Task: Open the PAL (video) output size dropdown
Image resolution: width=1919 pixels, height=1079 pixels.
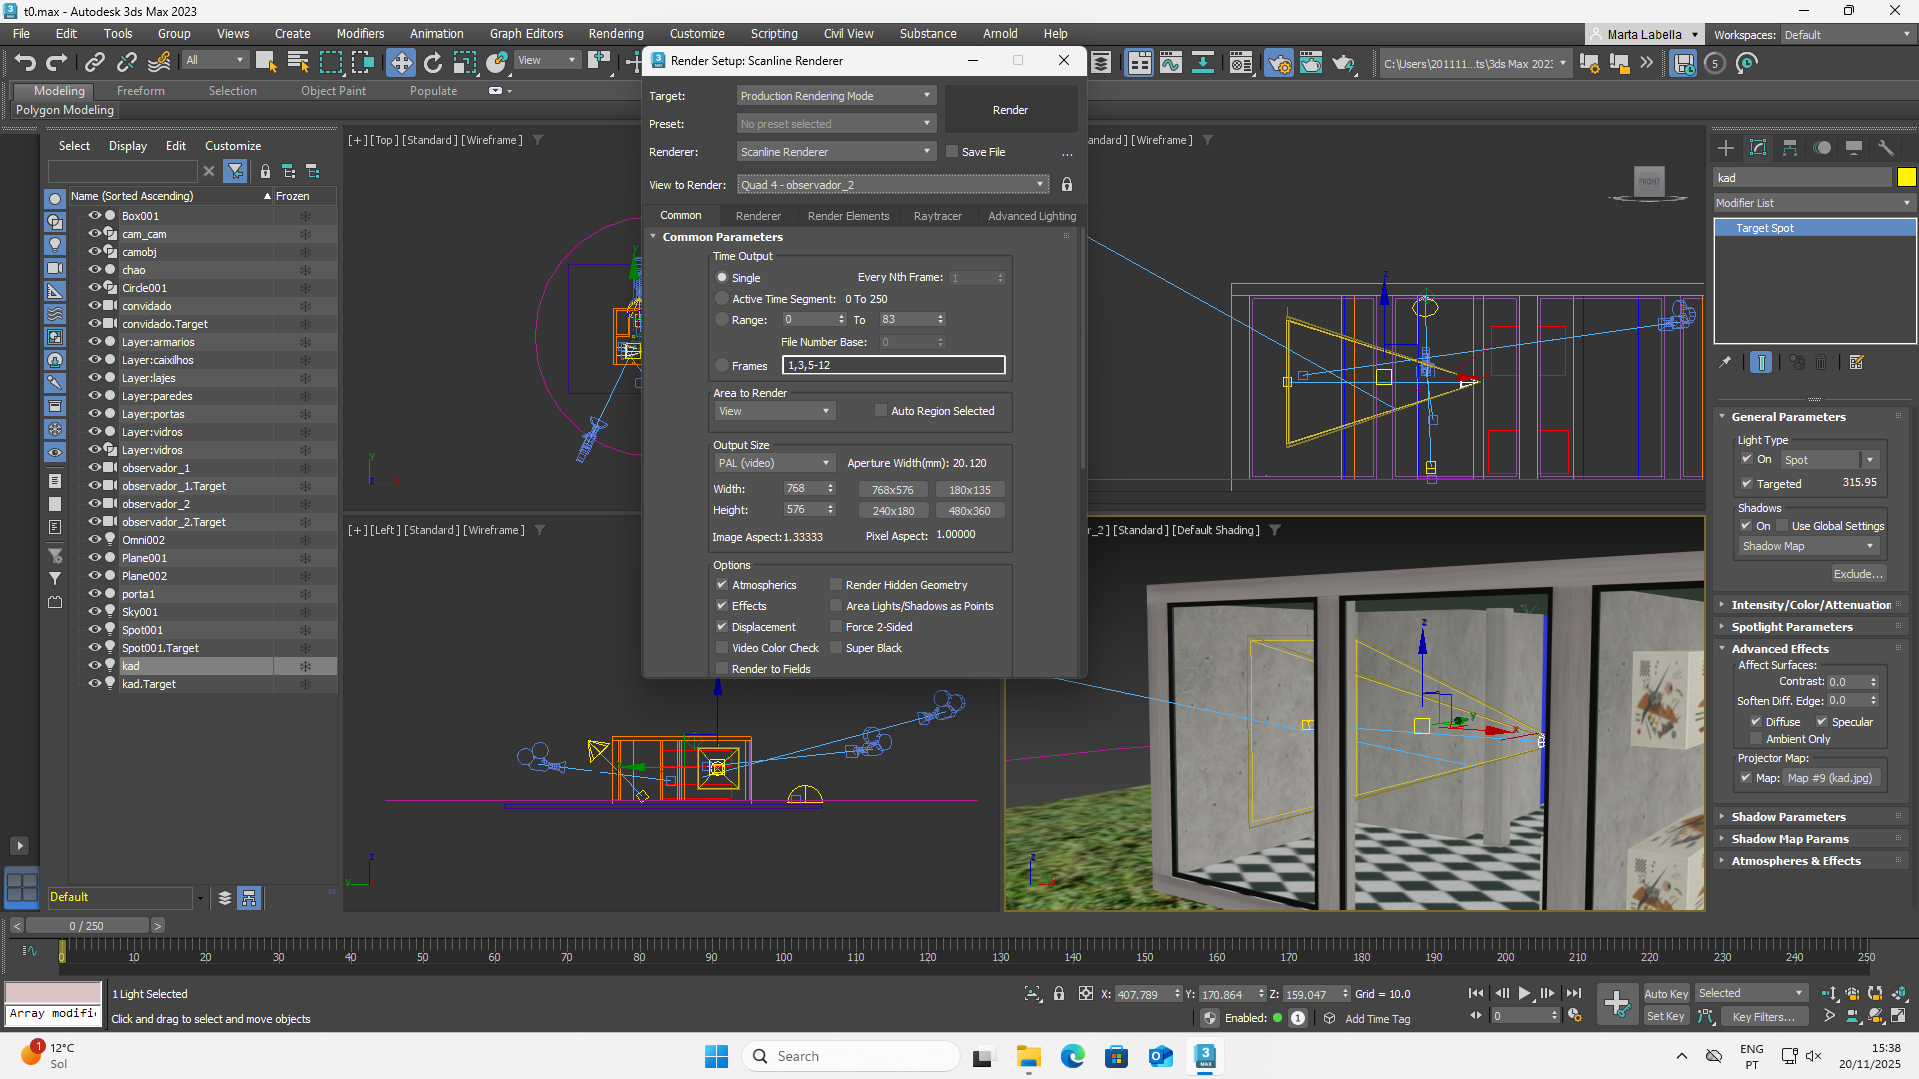Action: (774, 463)
